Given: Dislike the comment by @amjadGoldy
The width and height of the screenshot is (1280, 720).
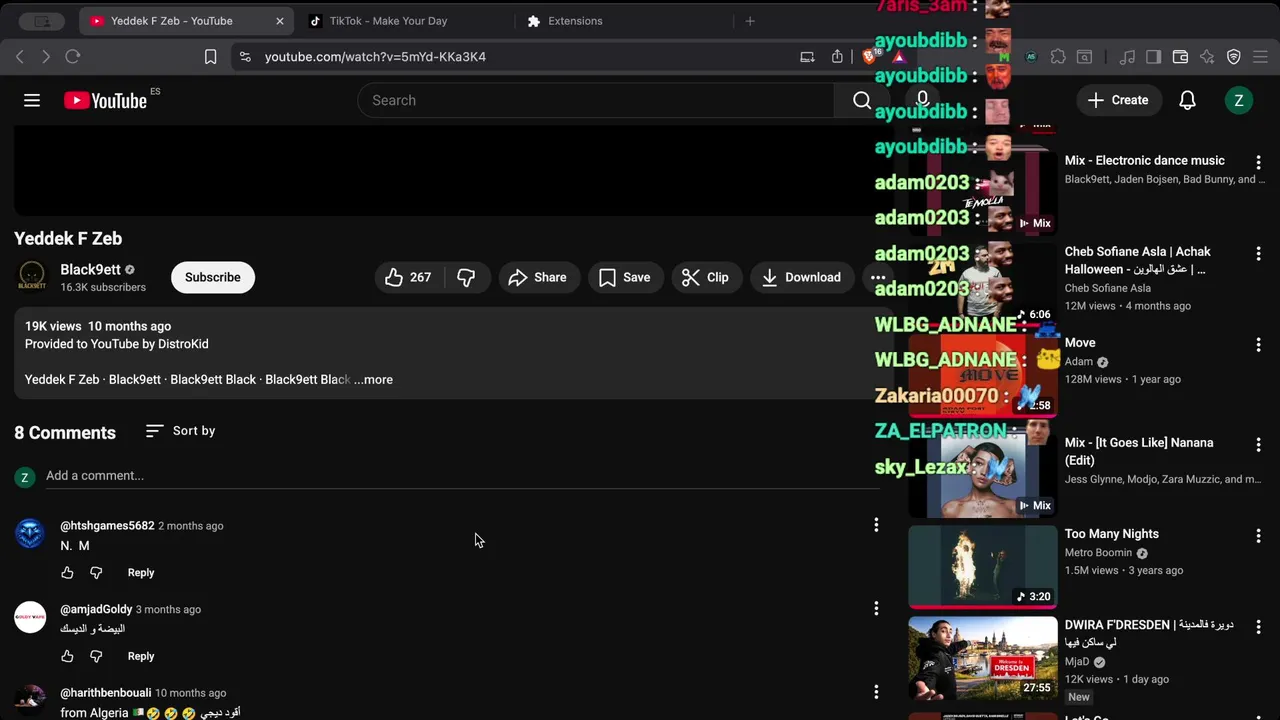Looking at the screenshot, I should 96,657.
